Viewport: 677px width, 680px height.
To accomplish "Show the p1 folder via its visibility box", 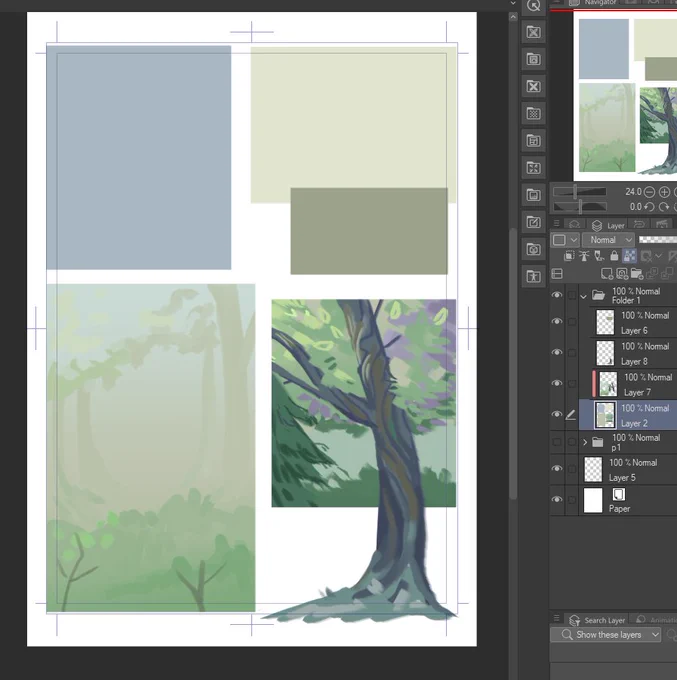I will [557, 442].
